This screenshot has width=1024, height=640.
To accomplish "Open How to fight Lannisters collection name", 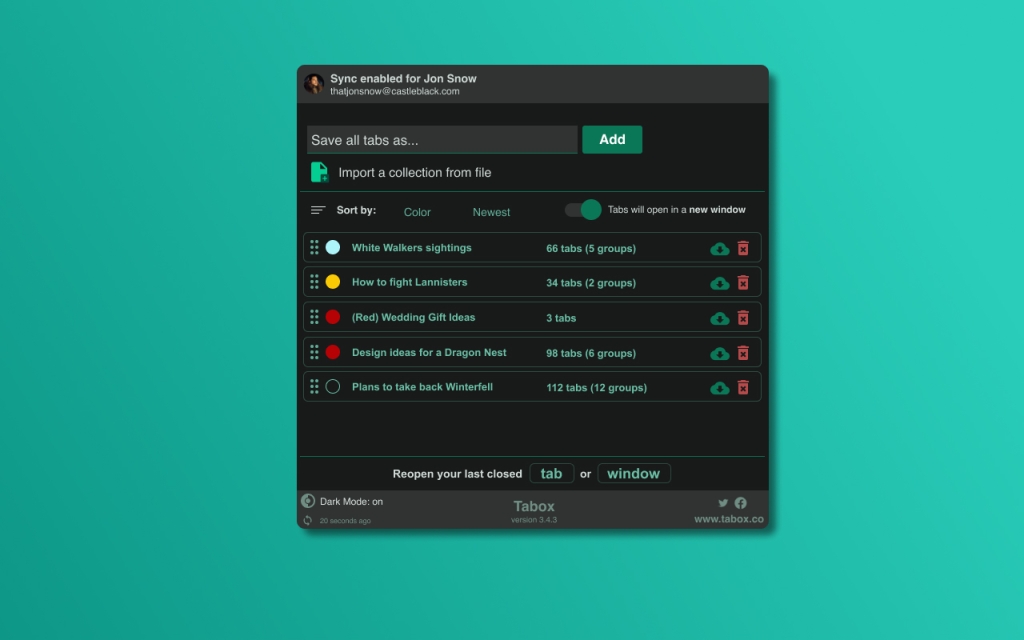I will (x=409, y=282).
